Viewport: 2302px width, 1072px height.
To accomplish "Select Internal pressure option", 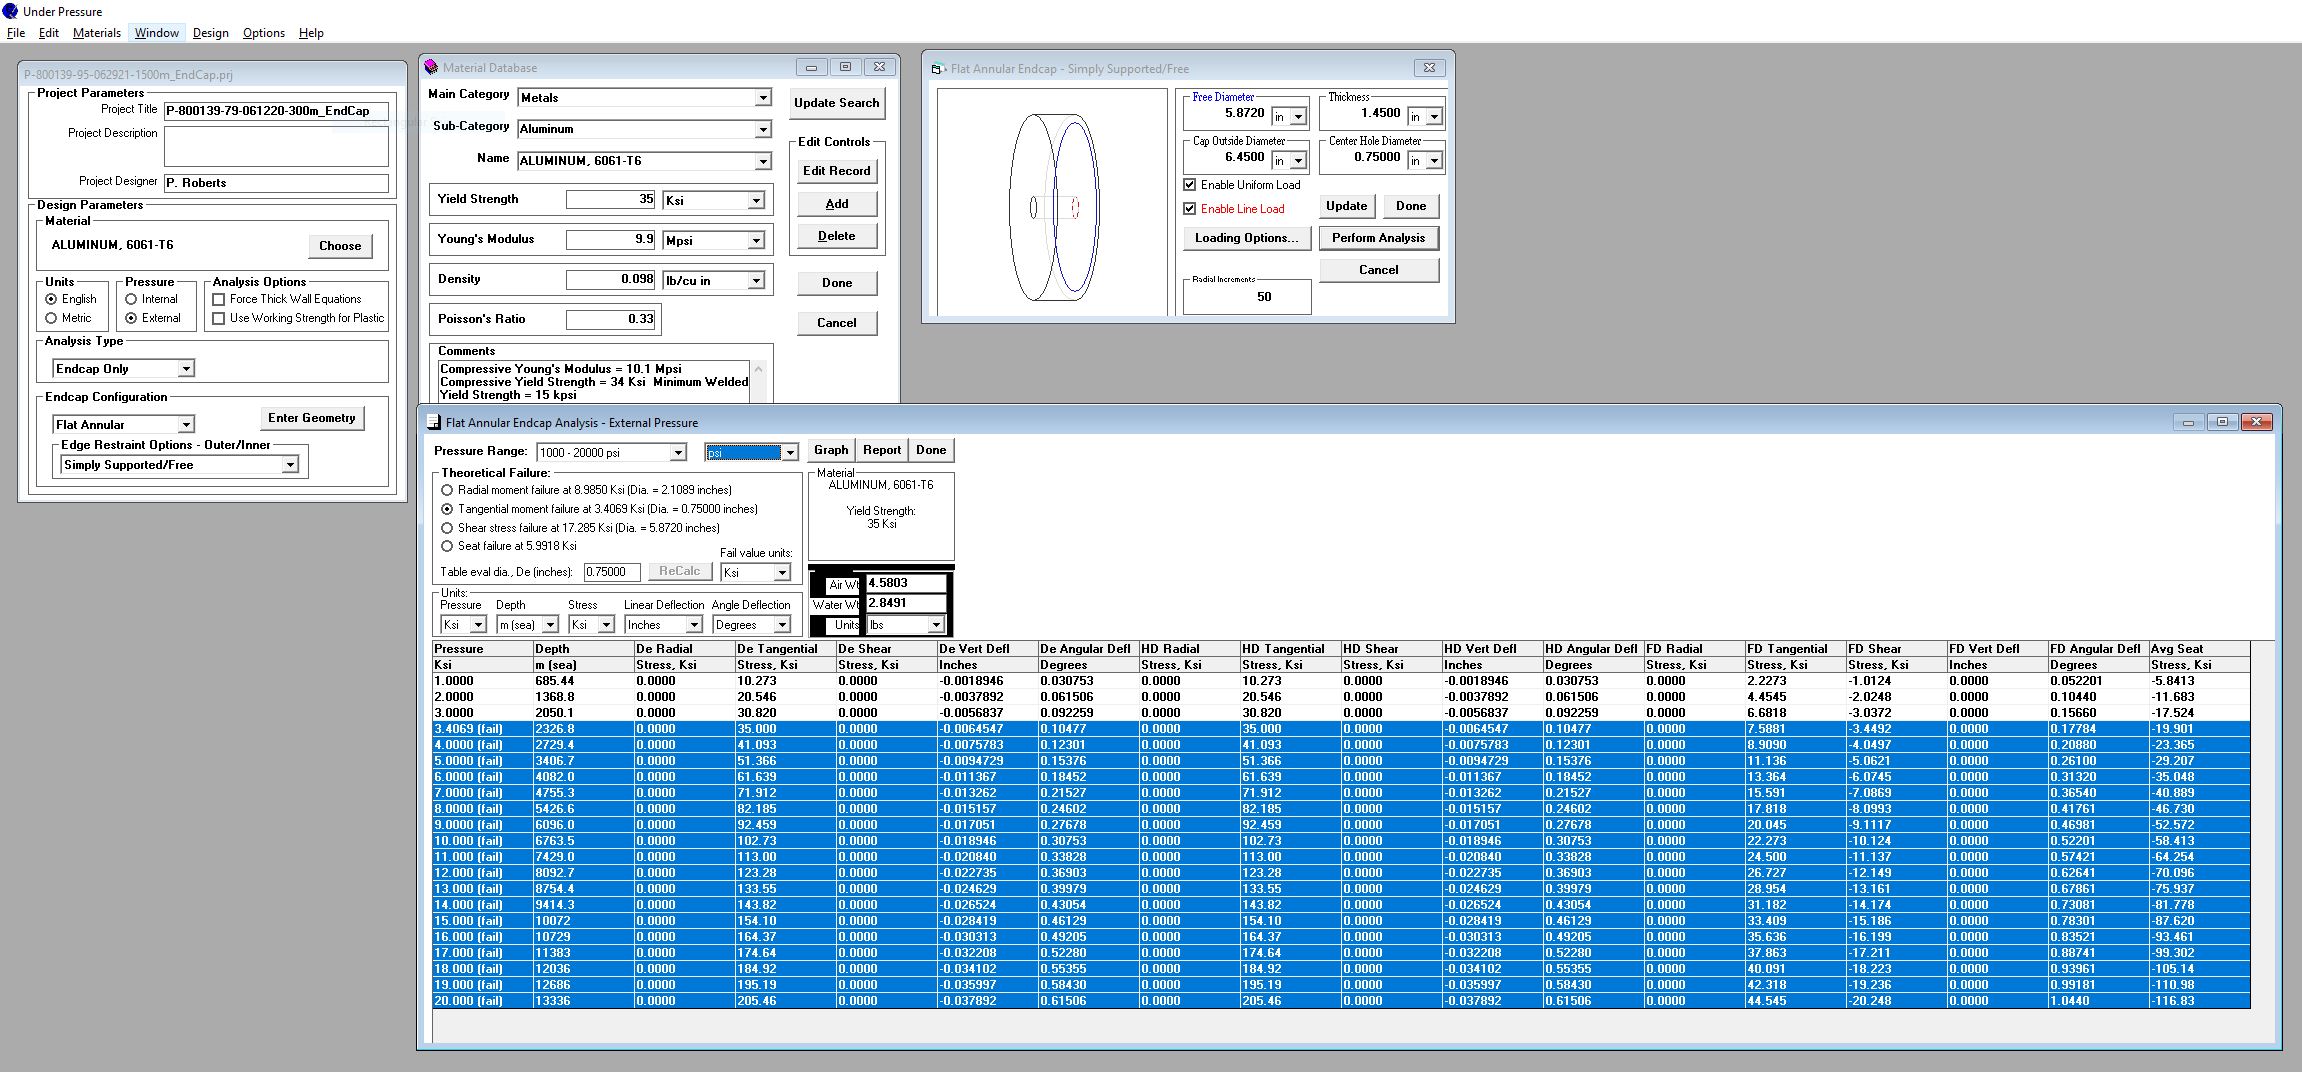I will click(x=131, y=299).
